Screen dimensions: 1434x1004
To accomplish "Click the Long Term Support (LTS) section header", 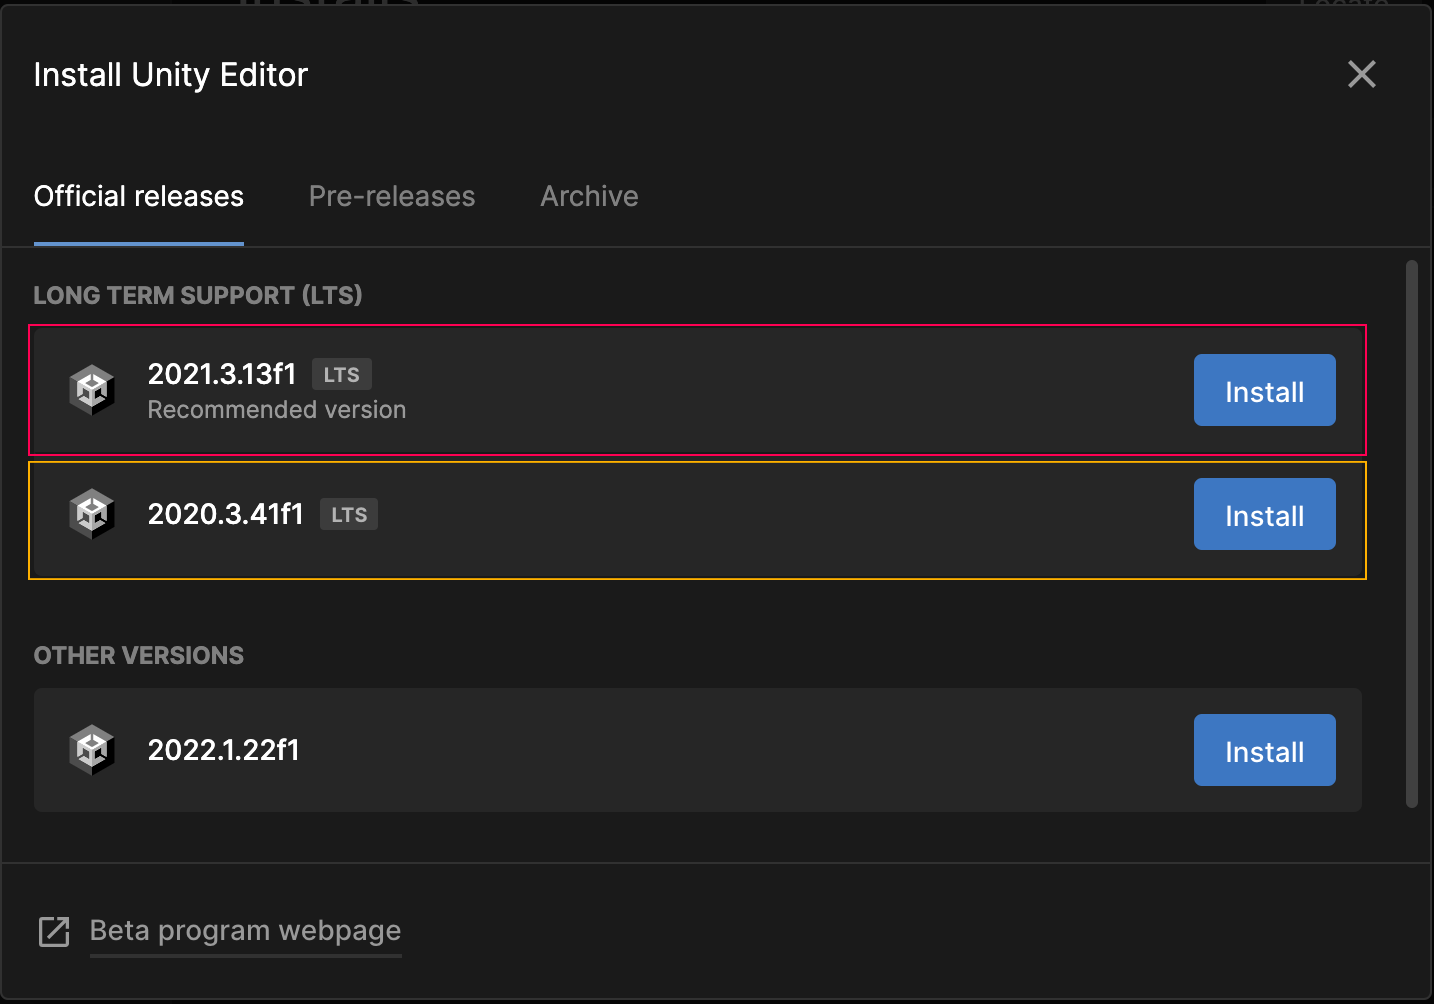I will click(x=198, y=295).
